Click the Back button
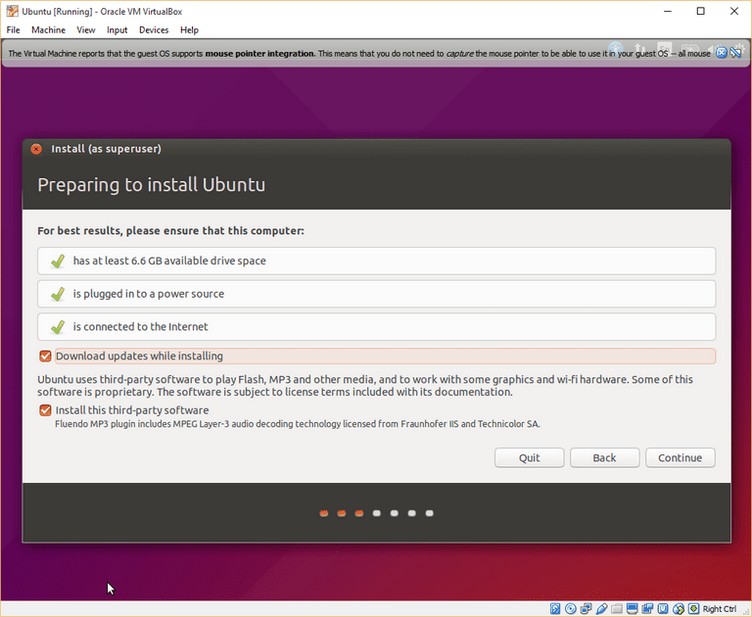This screenshot has height=617, width=752. [x=604, y=458]
